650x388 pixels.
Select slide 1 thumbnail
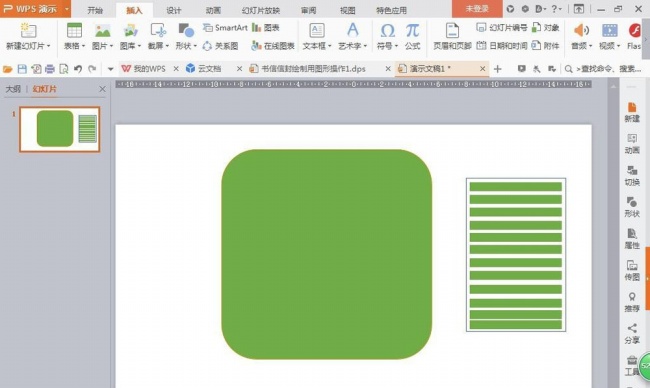coord(60,129)
